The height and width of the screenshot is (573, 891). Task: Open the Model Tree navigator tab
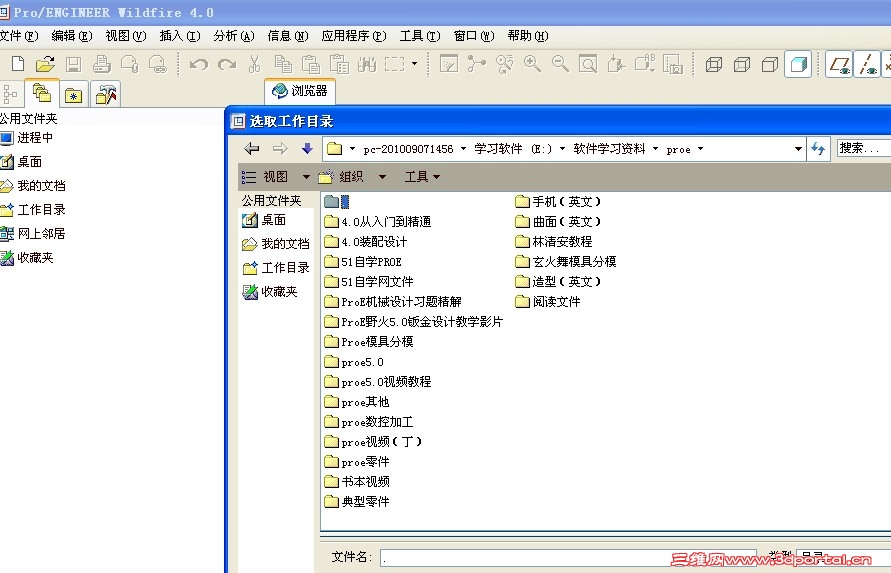point(10,94)
